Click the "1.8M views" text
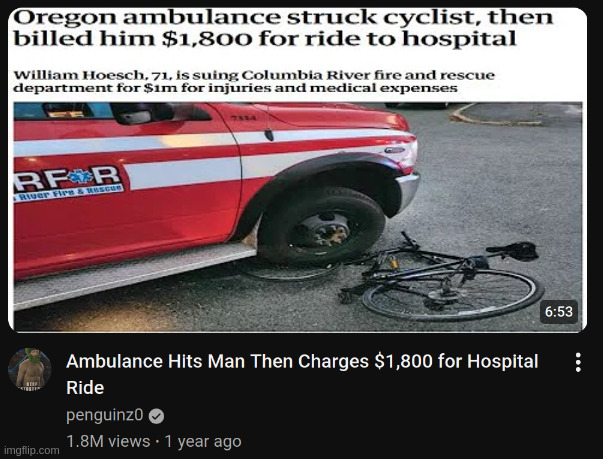603x459 pixels. pos(108,441)
